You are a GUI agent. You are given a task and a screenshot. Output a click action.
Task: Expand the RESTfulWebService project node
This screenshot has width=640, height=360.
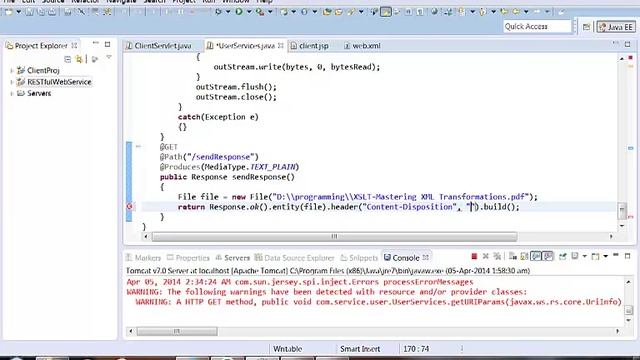coord(12,82)
